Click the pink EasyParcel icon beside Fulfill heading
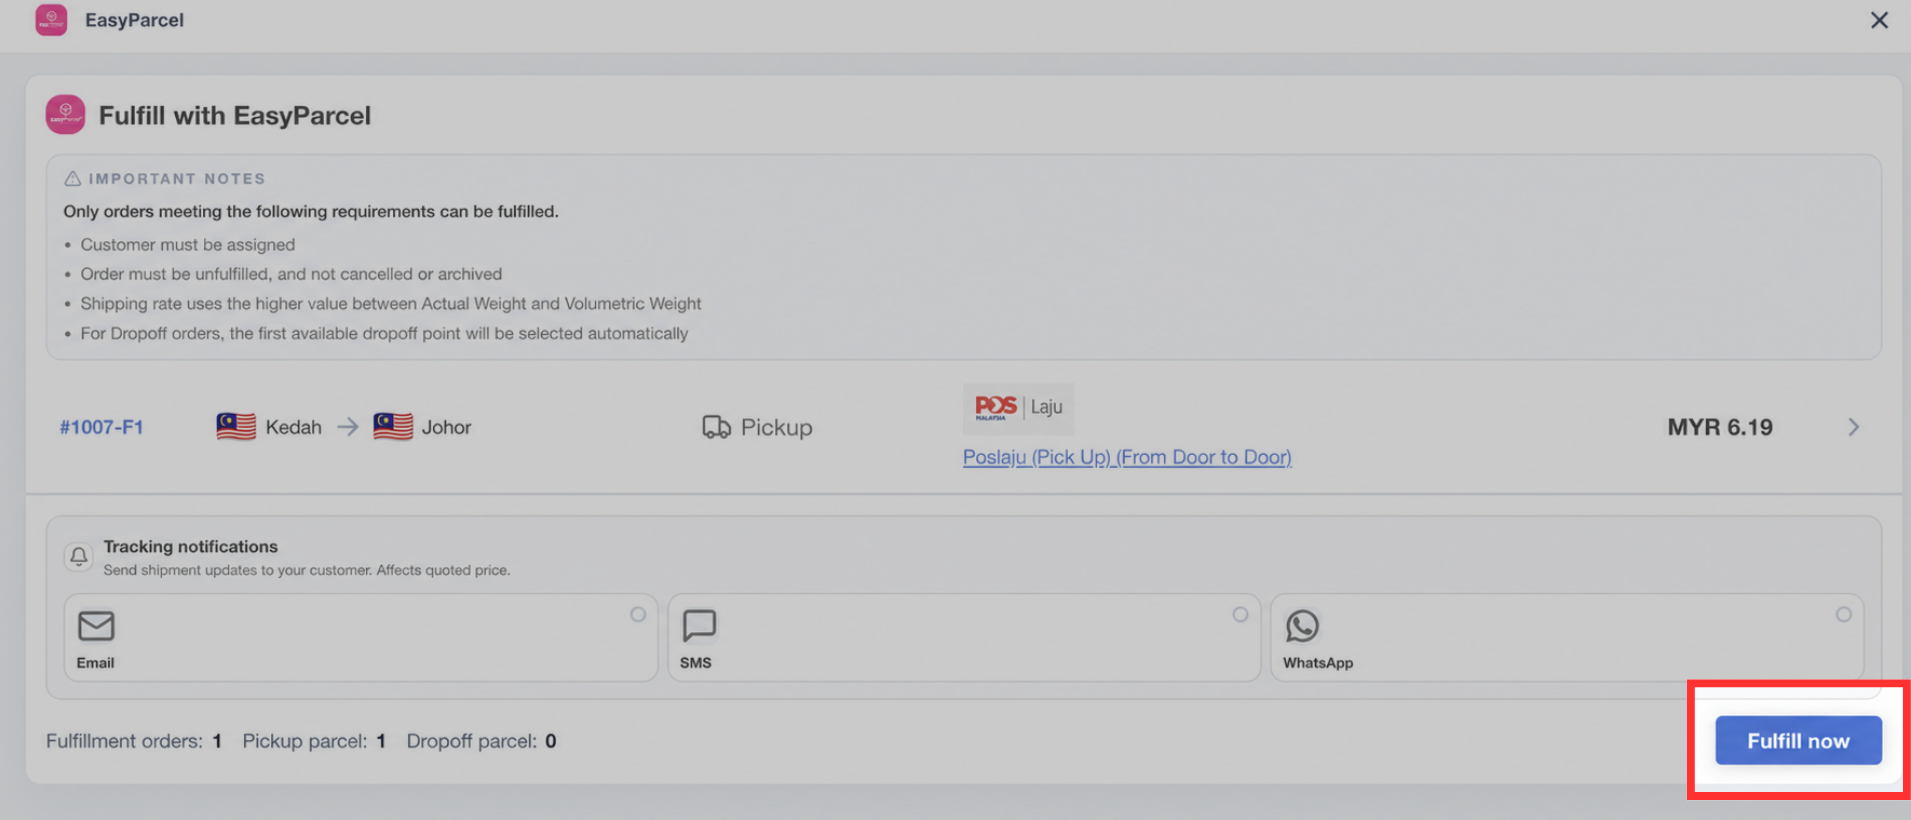1911x820 pixels. 66,115
